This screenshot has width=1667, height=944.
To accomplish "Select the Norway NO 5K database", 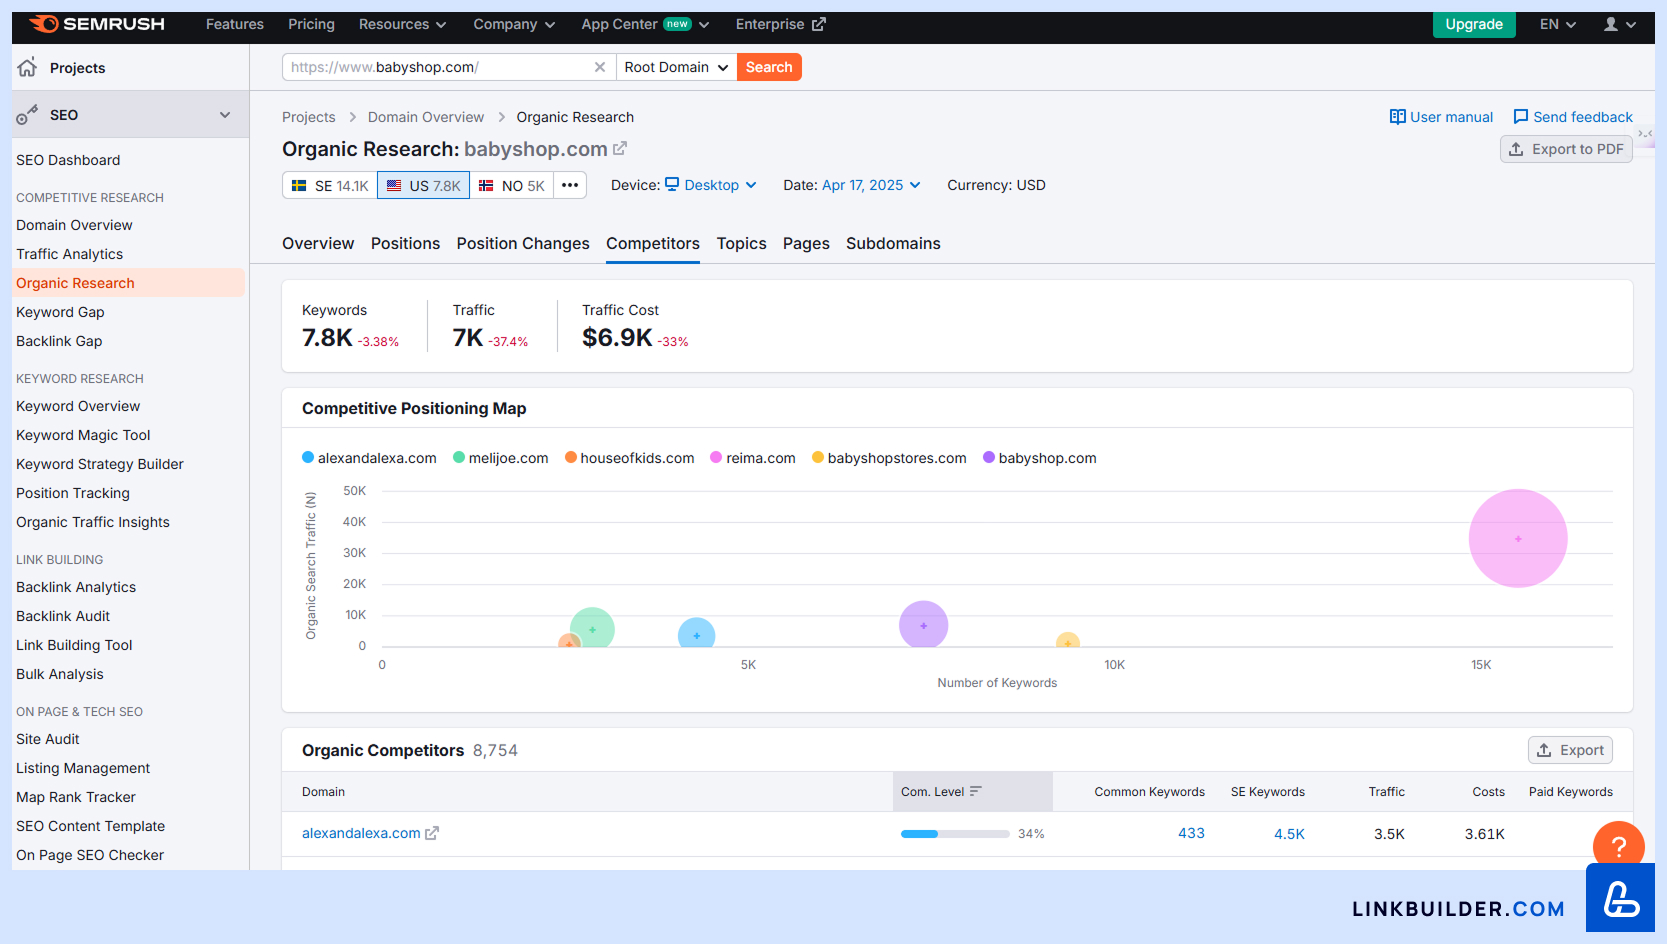I will [511, 186].
